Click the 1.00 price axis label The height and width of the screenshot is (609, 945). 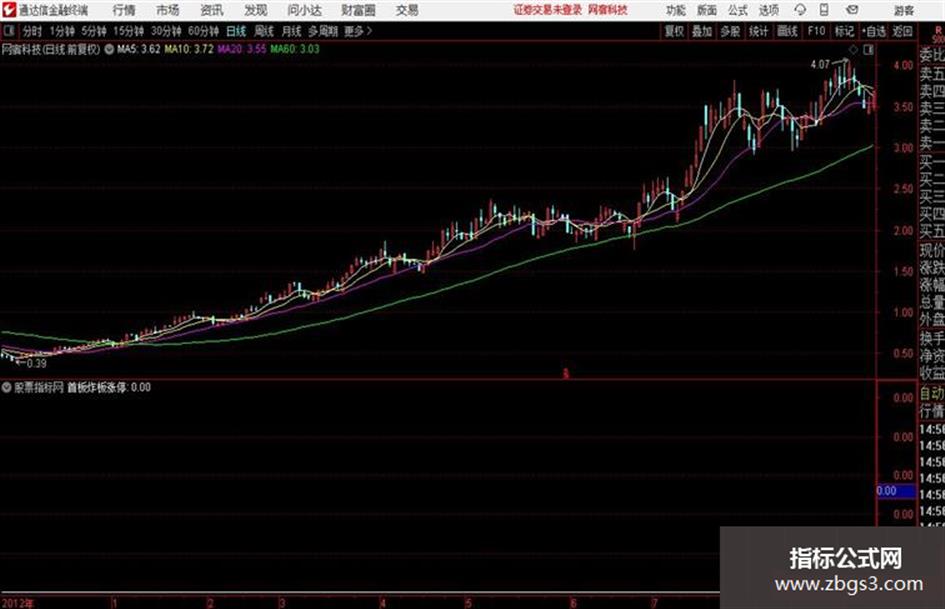tap(903, 312)
